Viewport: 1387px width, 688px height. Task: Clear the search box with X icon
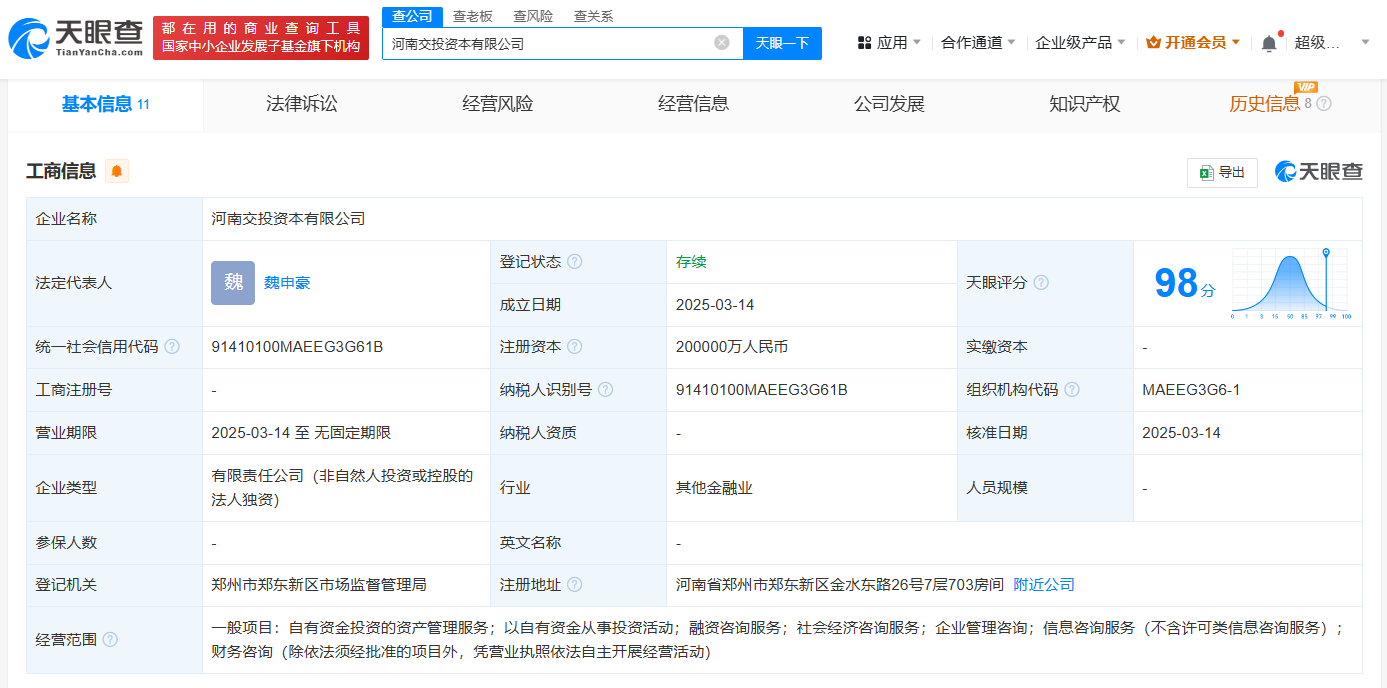tap(721, 43)
